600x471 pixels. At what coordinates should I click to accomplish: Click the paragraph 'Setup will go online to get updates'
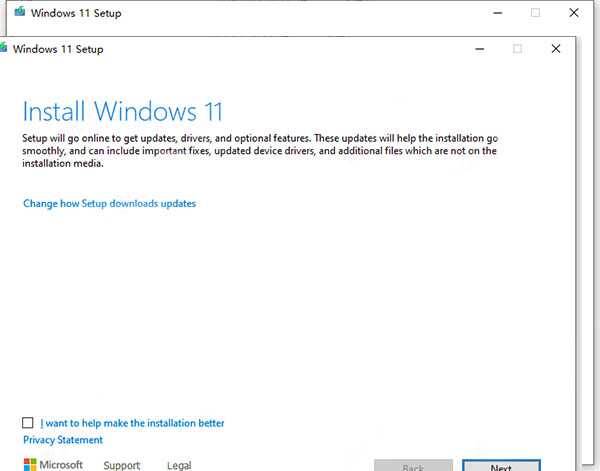pos(260,151)
